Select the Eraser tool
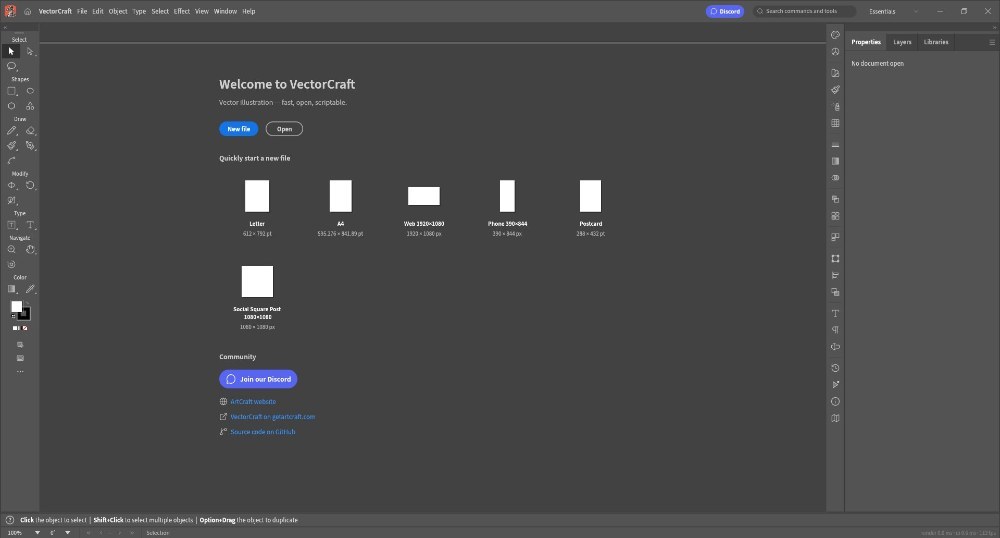This screenshot has height=538, width=1000. 30,131
